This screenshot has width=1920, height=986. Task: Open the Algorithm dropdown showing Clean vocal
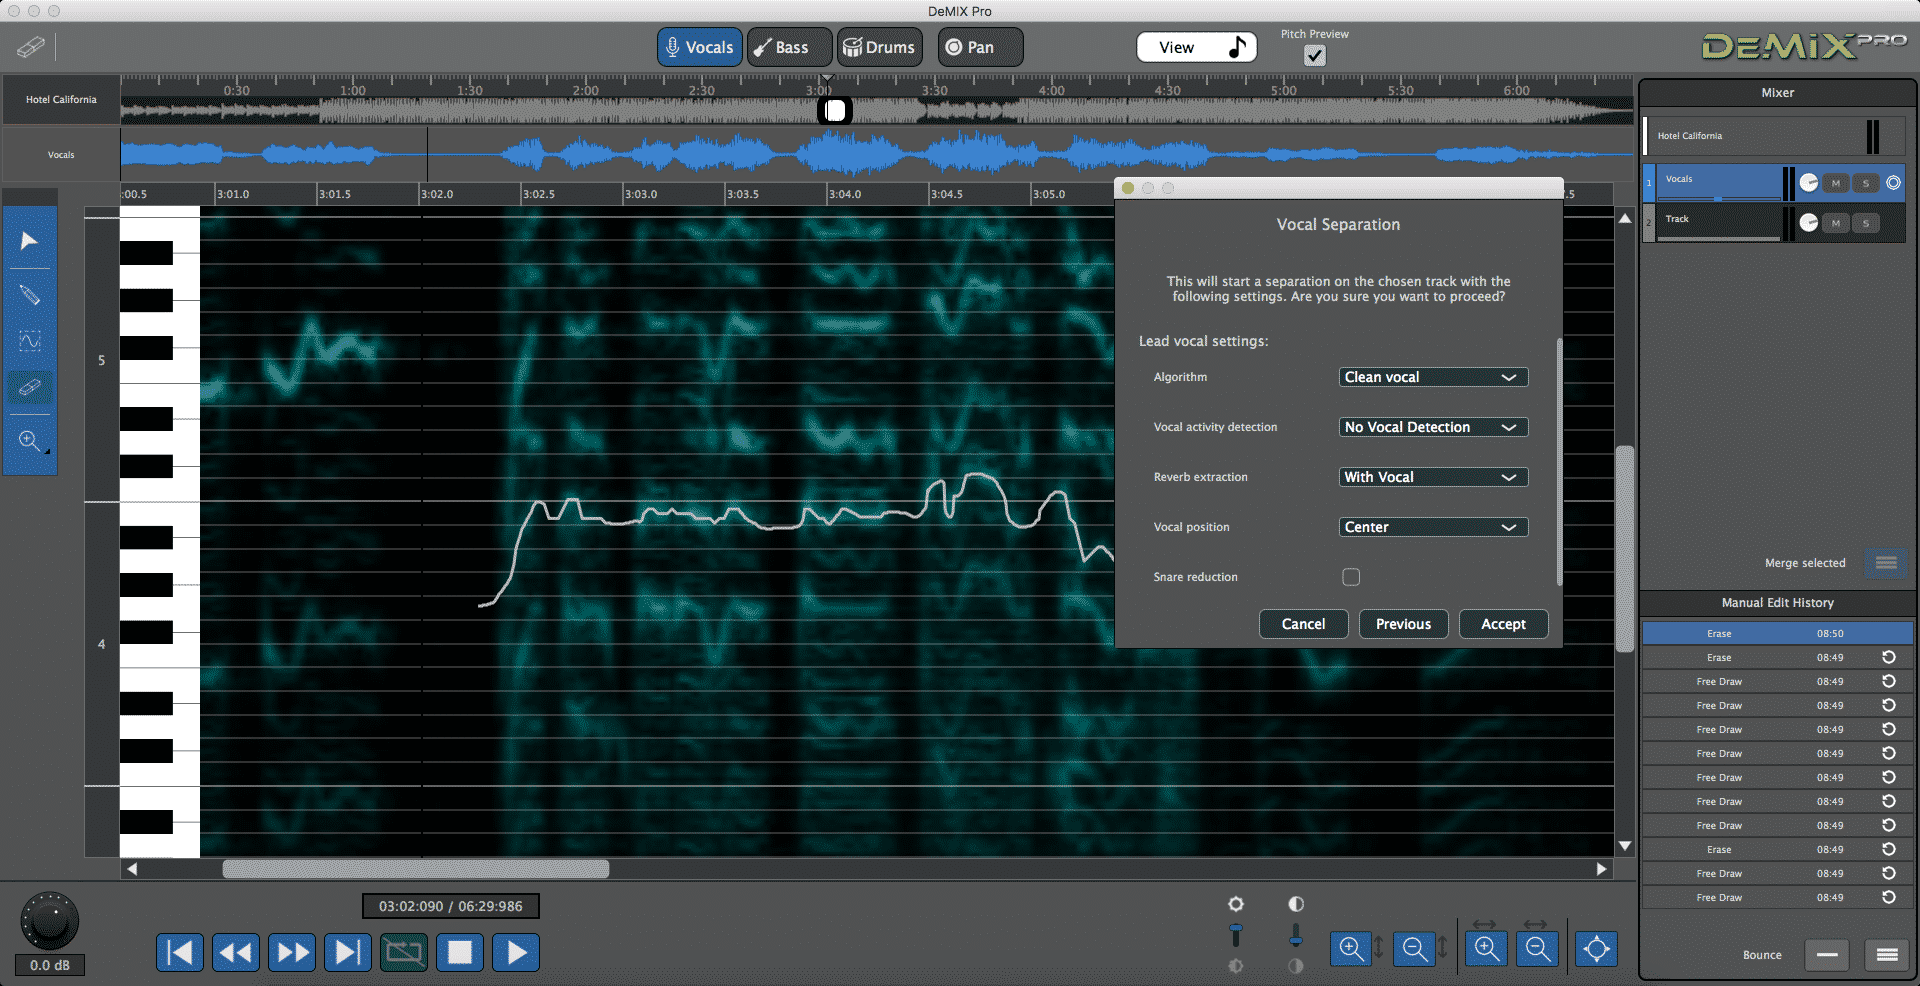tap(1433, 377)
